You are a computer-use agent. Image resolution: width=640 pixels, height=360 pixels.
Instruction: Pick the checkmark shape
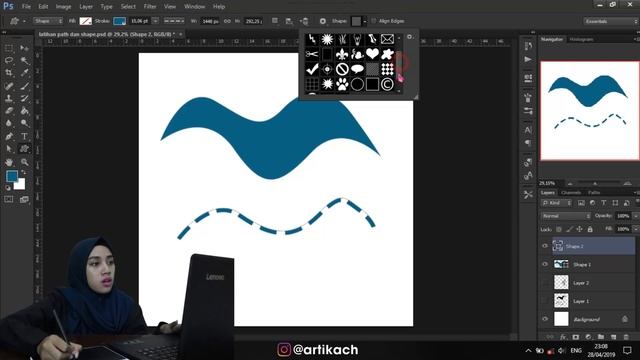click(312, 69)
